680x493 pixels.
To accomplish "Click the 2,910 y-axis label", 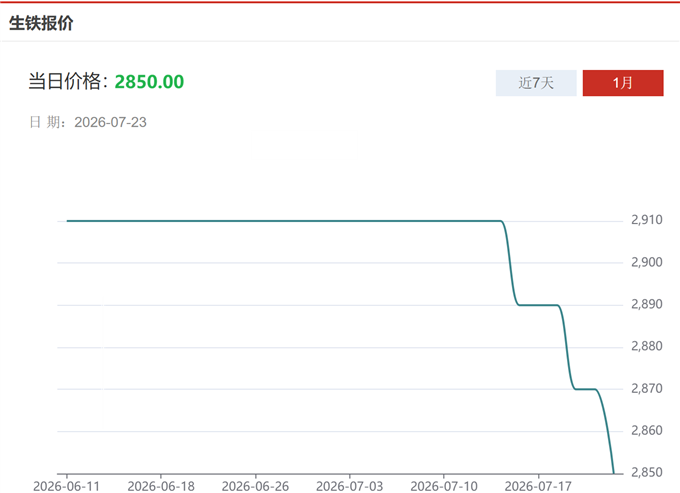I will (x=647, y=220).
